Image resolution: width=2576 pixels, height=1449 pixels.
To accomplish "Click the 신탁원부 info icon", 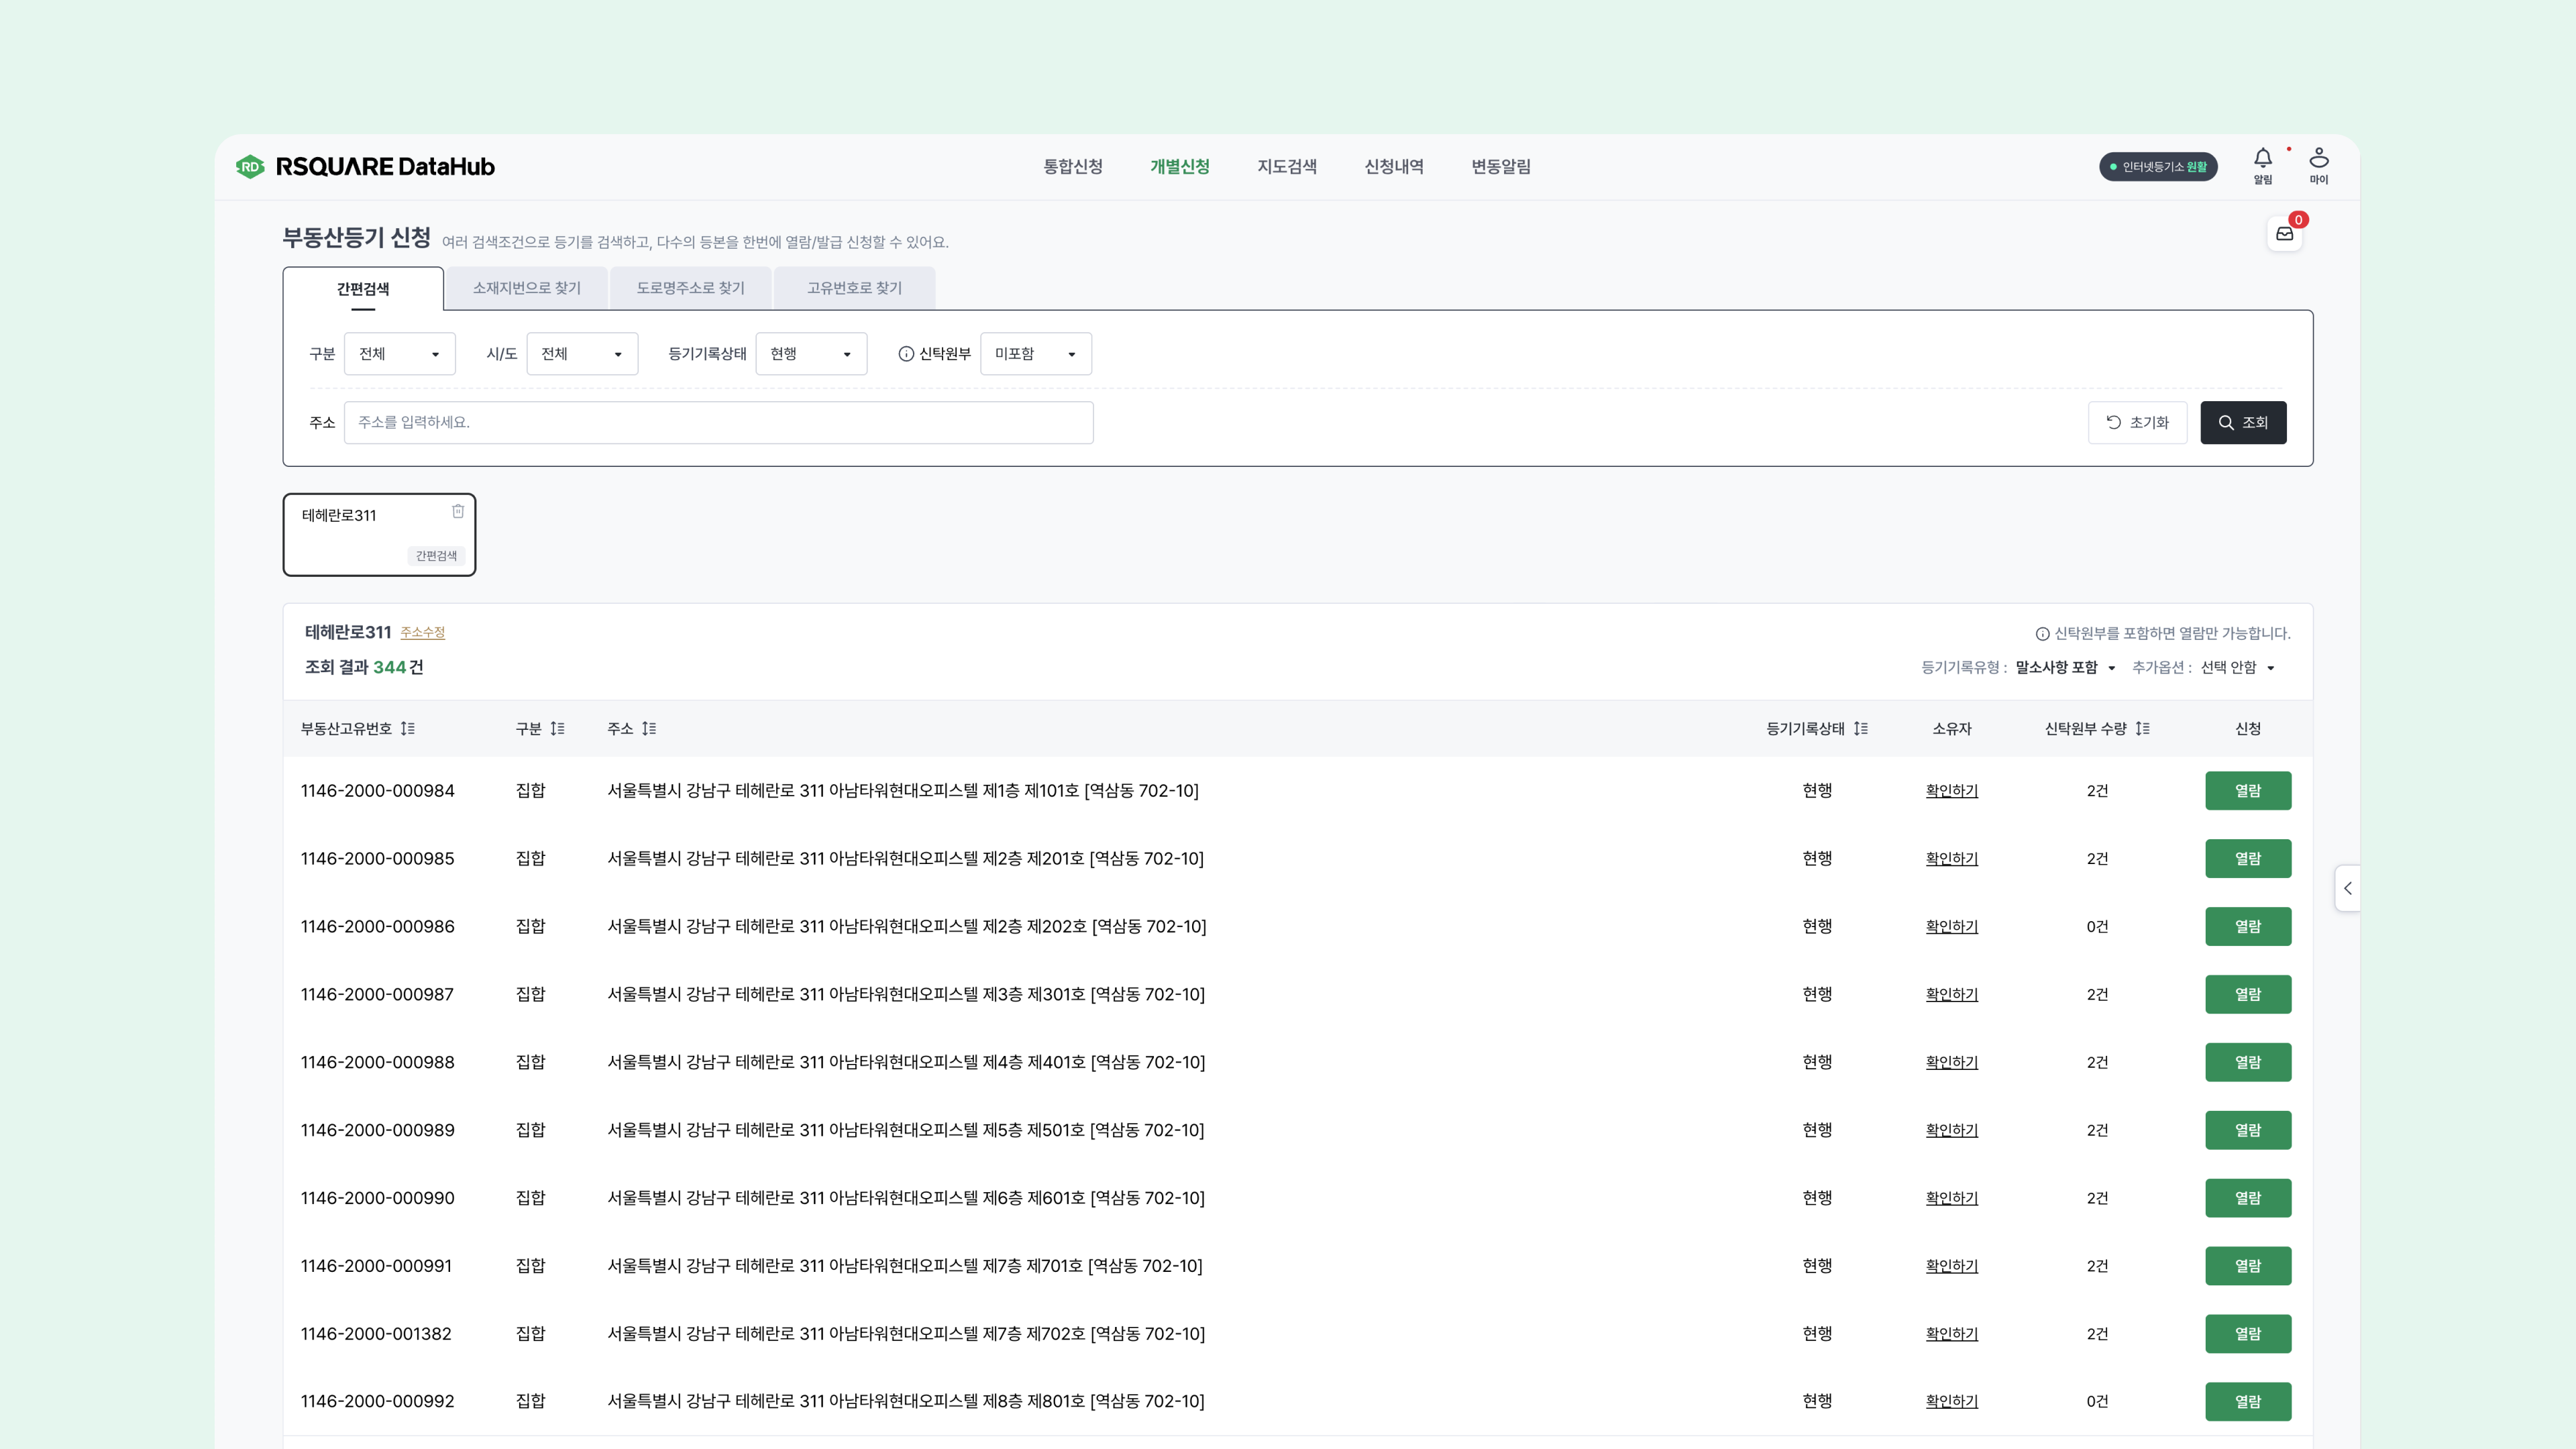I will click(906, 354).
